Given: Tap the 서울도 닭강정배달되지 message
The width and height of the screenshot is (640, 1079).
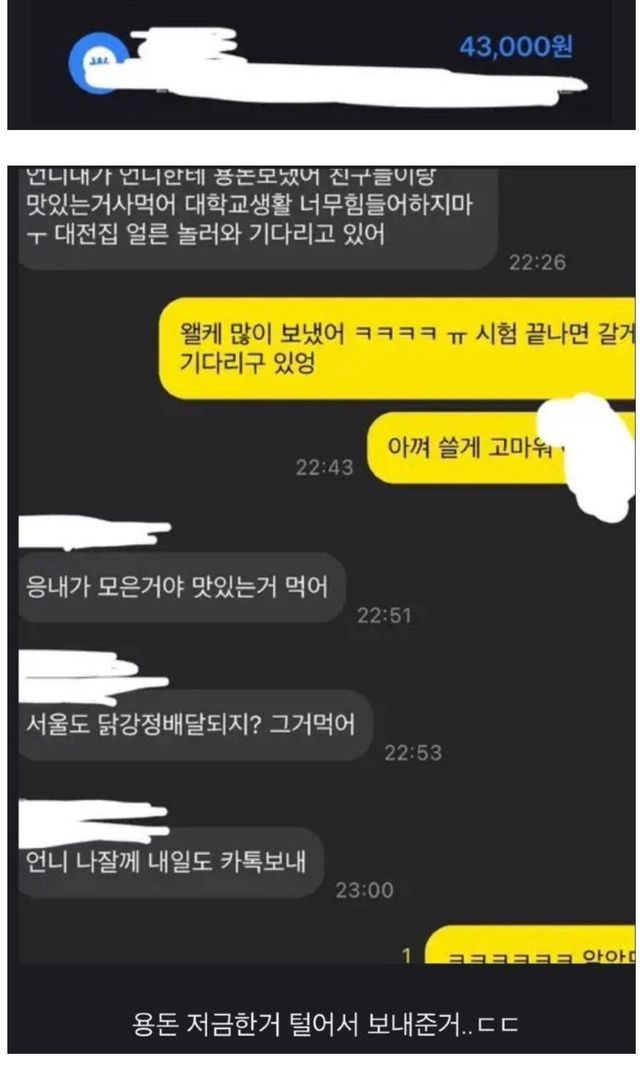Looking at the screenshot, I should click(x=195, y=725).
